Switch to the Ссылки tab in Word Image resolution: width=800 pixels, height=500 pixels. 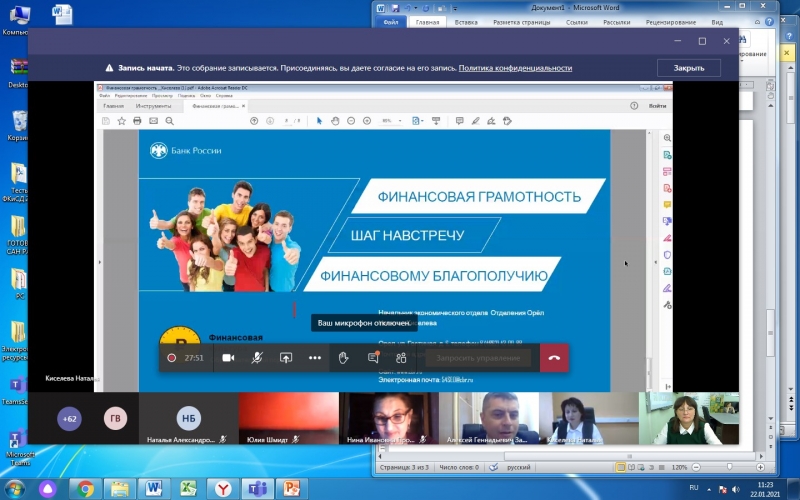(577, 22)
